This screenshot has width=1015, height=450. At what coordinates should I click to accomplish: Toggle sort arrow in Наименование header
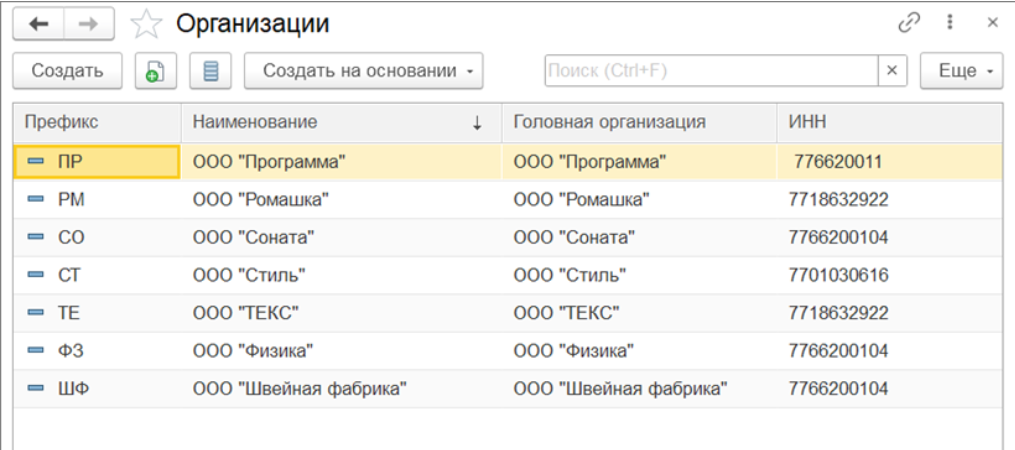click(x=477, y=123)
